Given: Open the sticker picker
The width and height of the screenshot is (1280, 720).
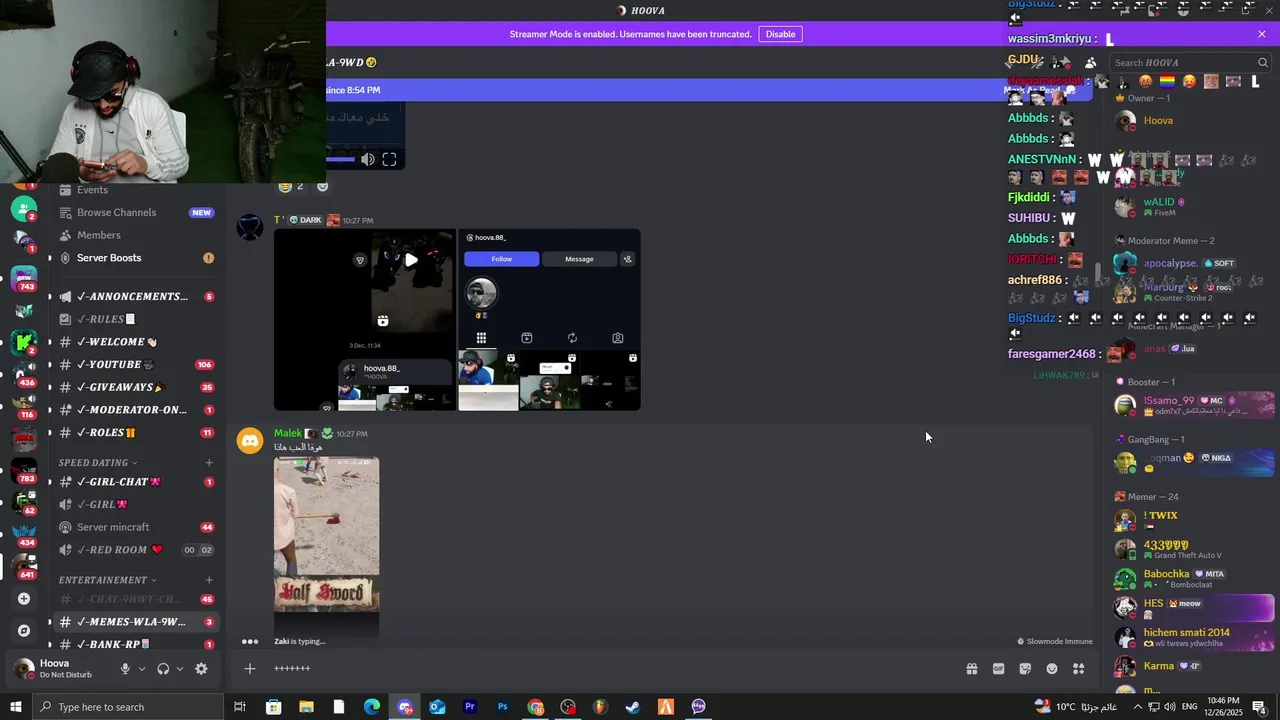Looking at the screenshot, I should [x=1025, y=669].
